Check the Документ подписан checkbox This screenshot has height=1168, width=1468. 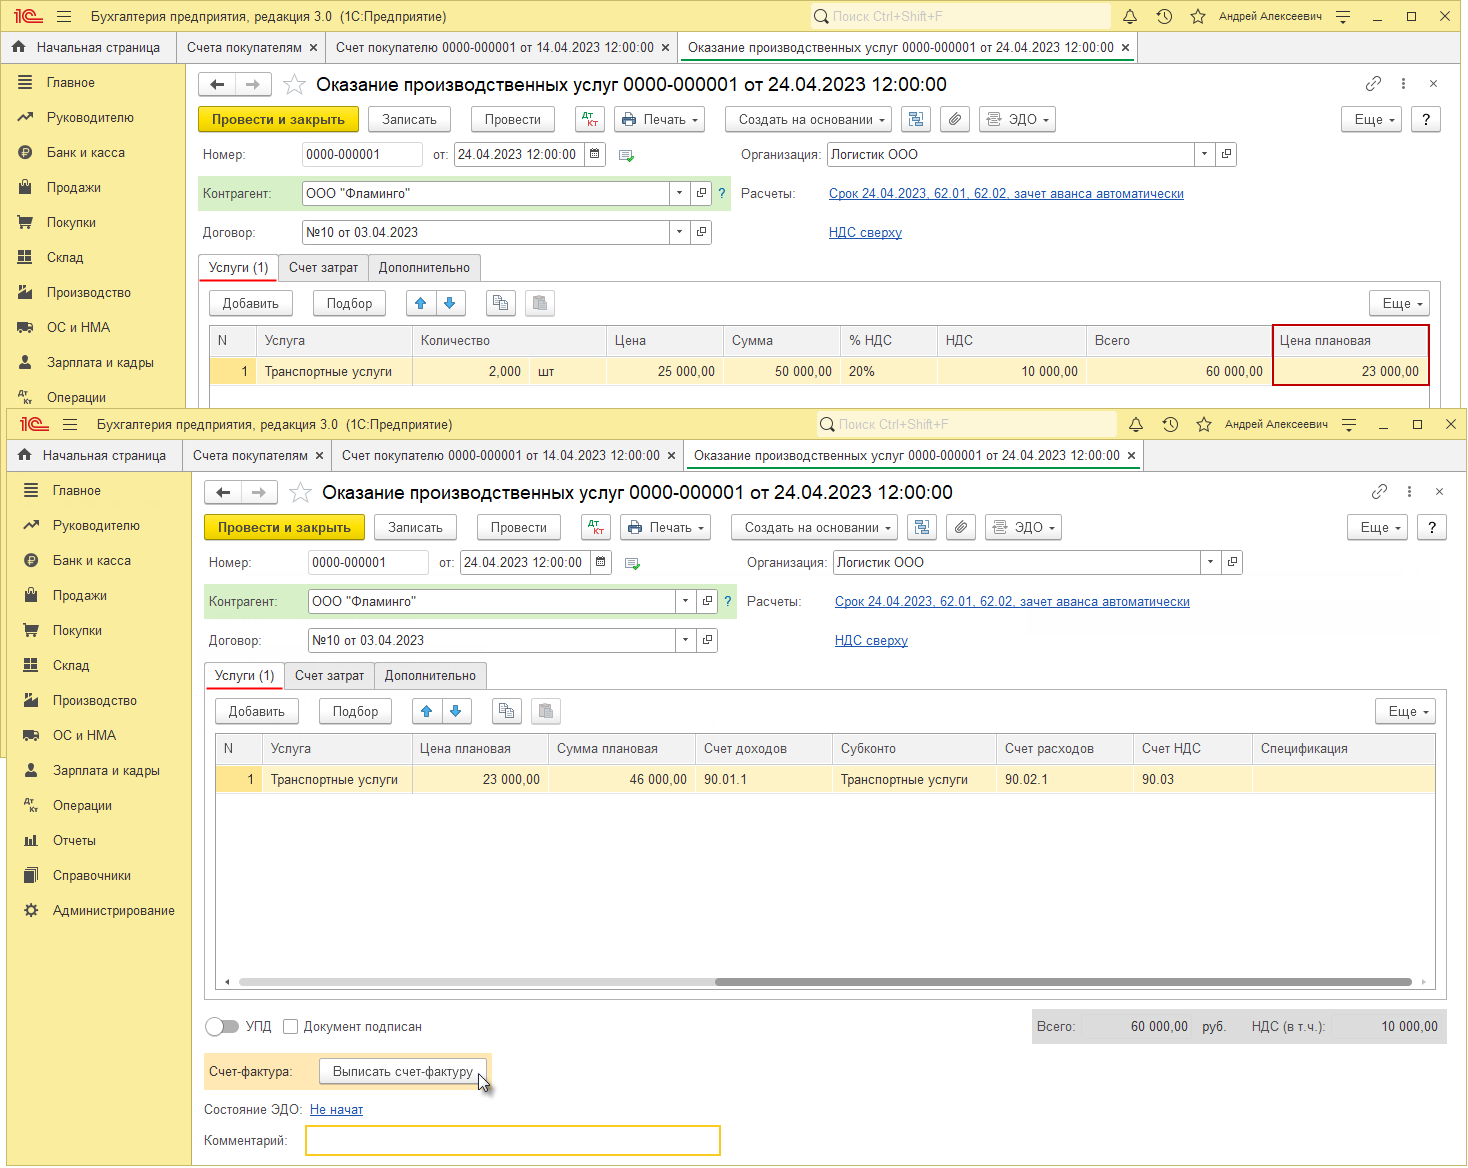click(291, 1026)
